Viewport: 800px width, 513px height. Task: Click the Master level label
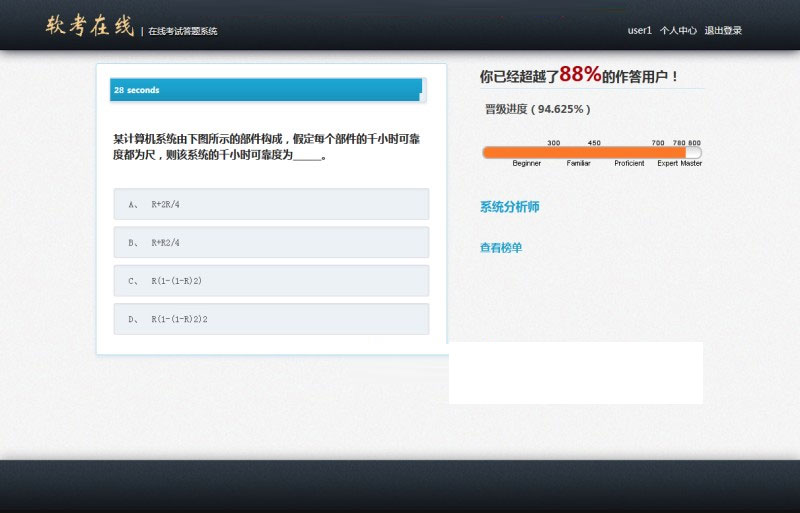pyautogui.click(x=692, y=163)
